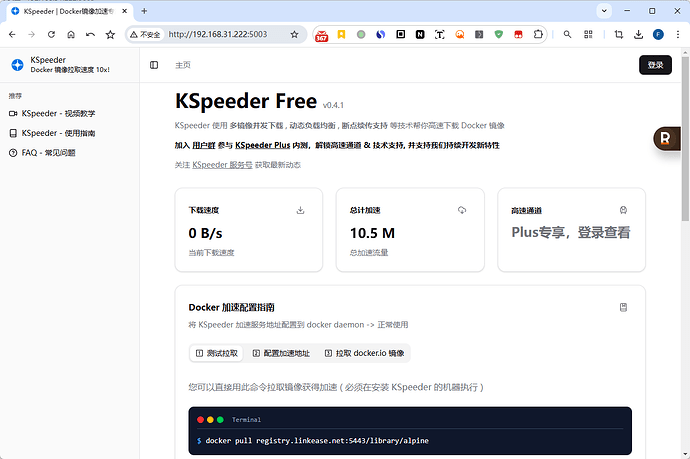The image size is (690, 459).
Task: Click the KSpeeder logo in sidebar
Action: [17, 65]
